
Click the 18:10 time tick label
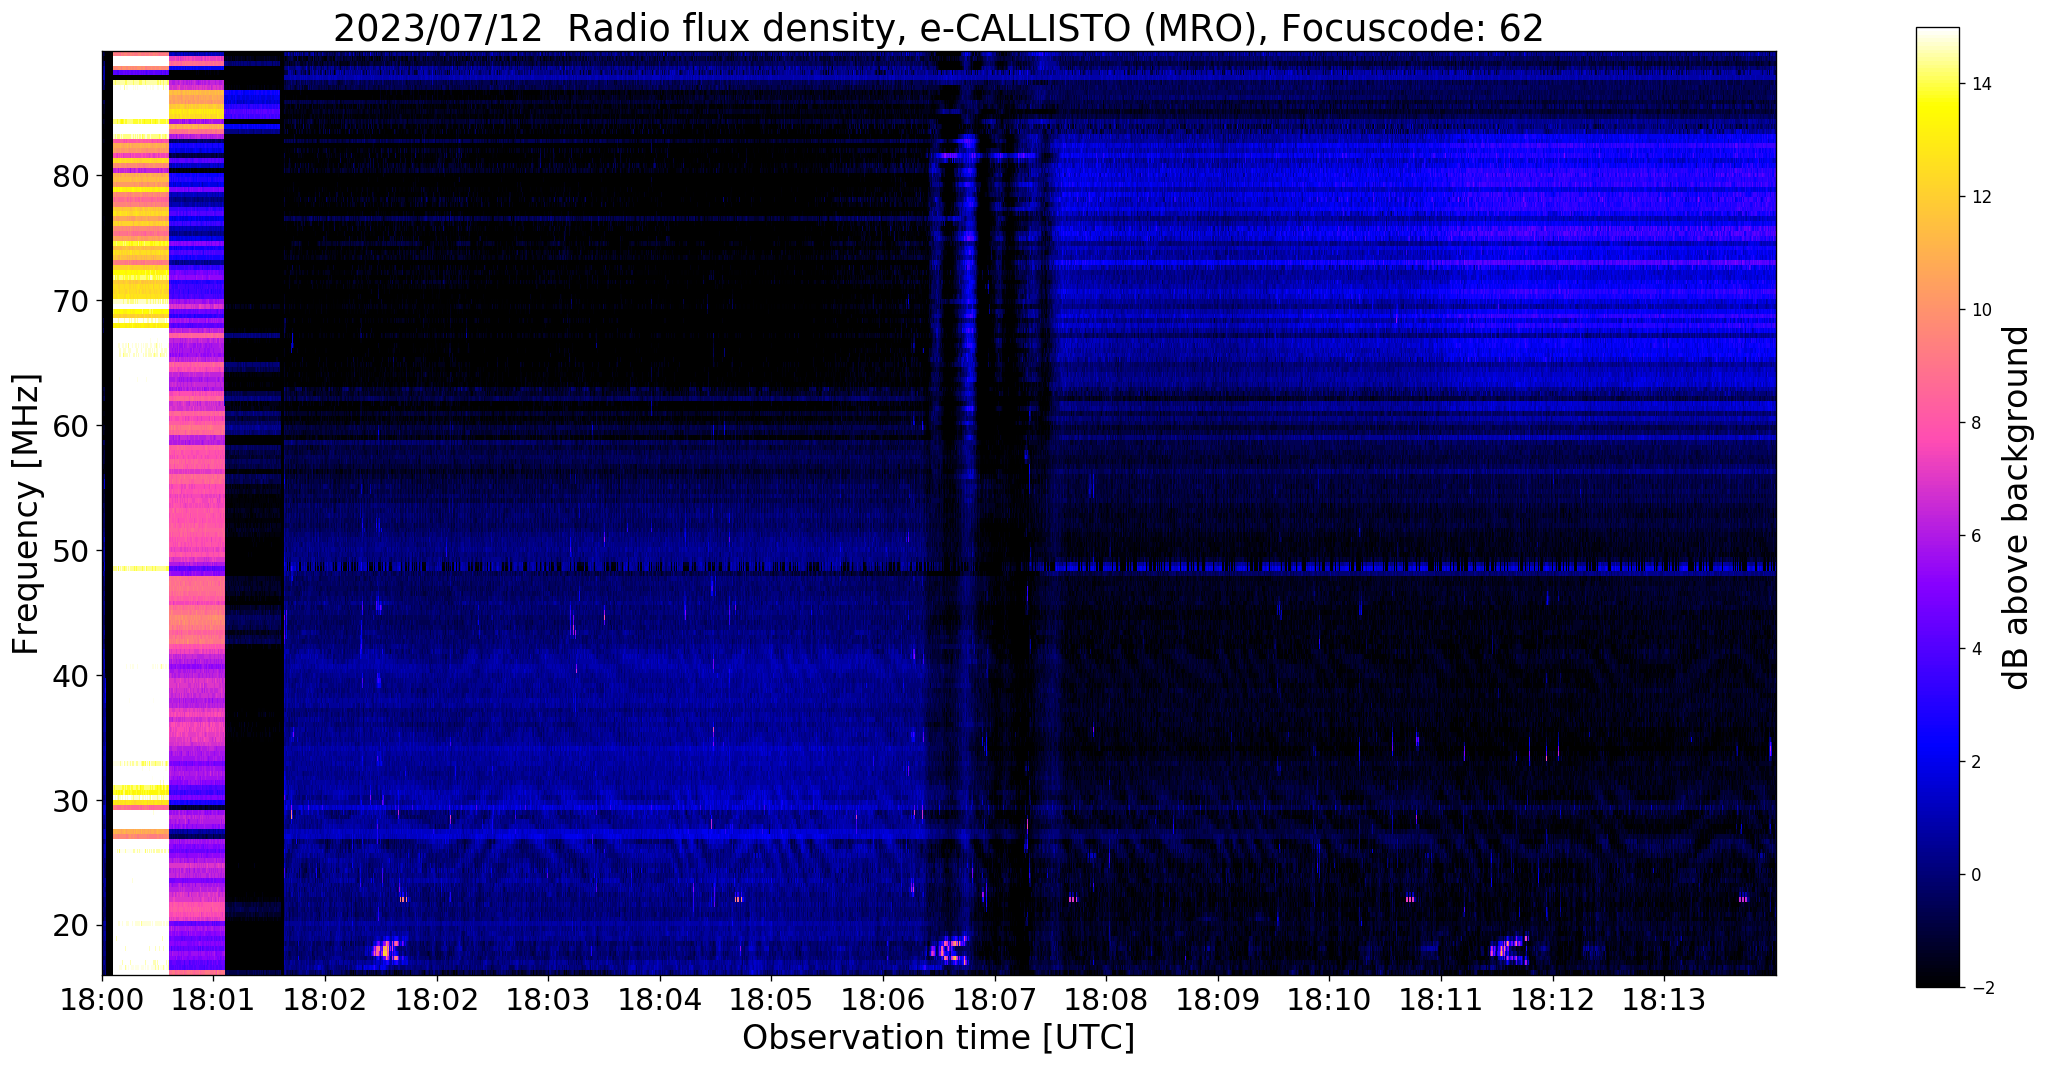click(x=1329, y=1000)
